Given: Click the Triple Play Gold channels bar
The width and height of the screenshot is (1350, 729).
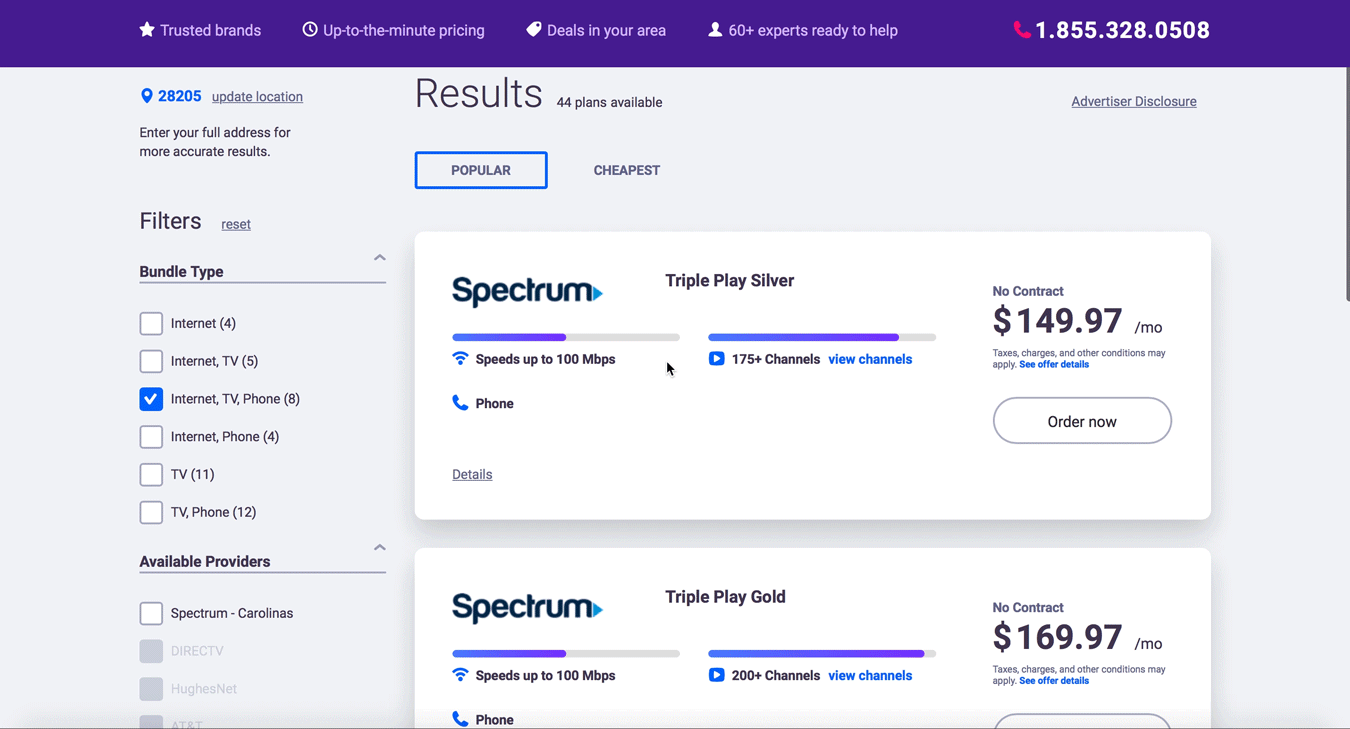Looking at the screenshot, I should pyautogui.click(x=822, y=653).
